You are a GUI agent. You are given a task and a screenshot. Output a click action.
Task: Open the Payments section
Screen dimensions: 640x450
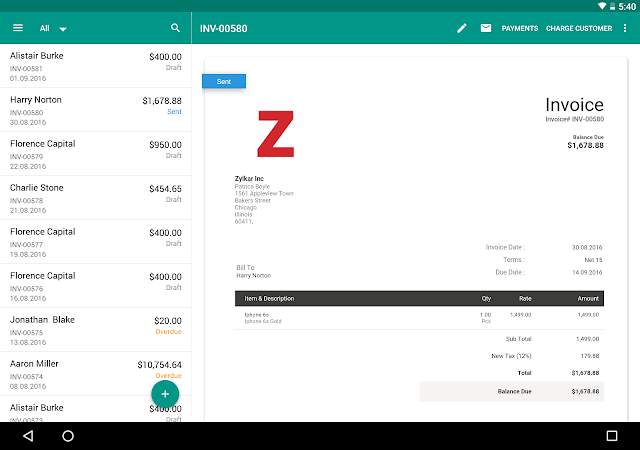click(x=519, y=29)
